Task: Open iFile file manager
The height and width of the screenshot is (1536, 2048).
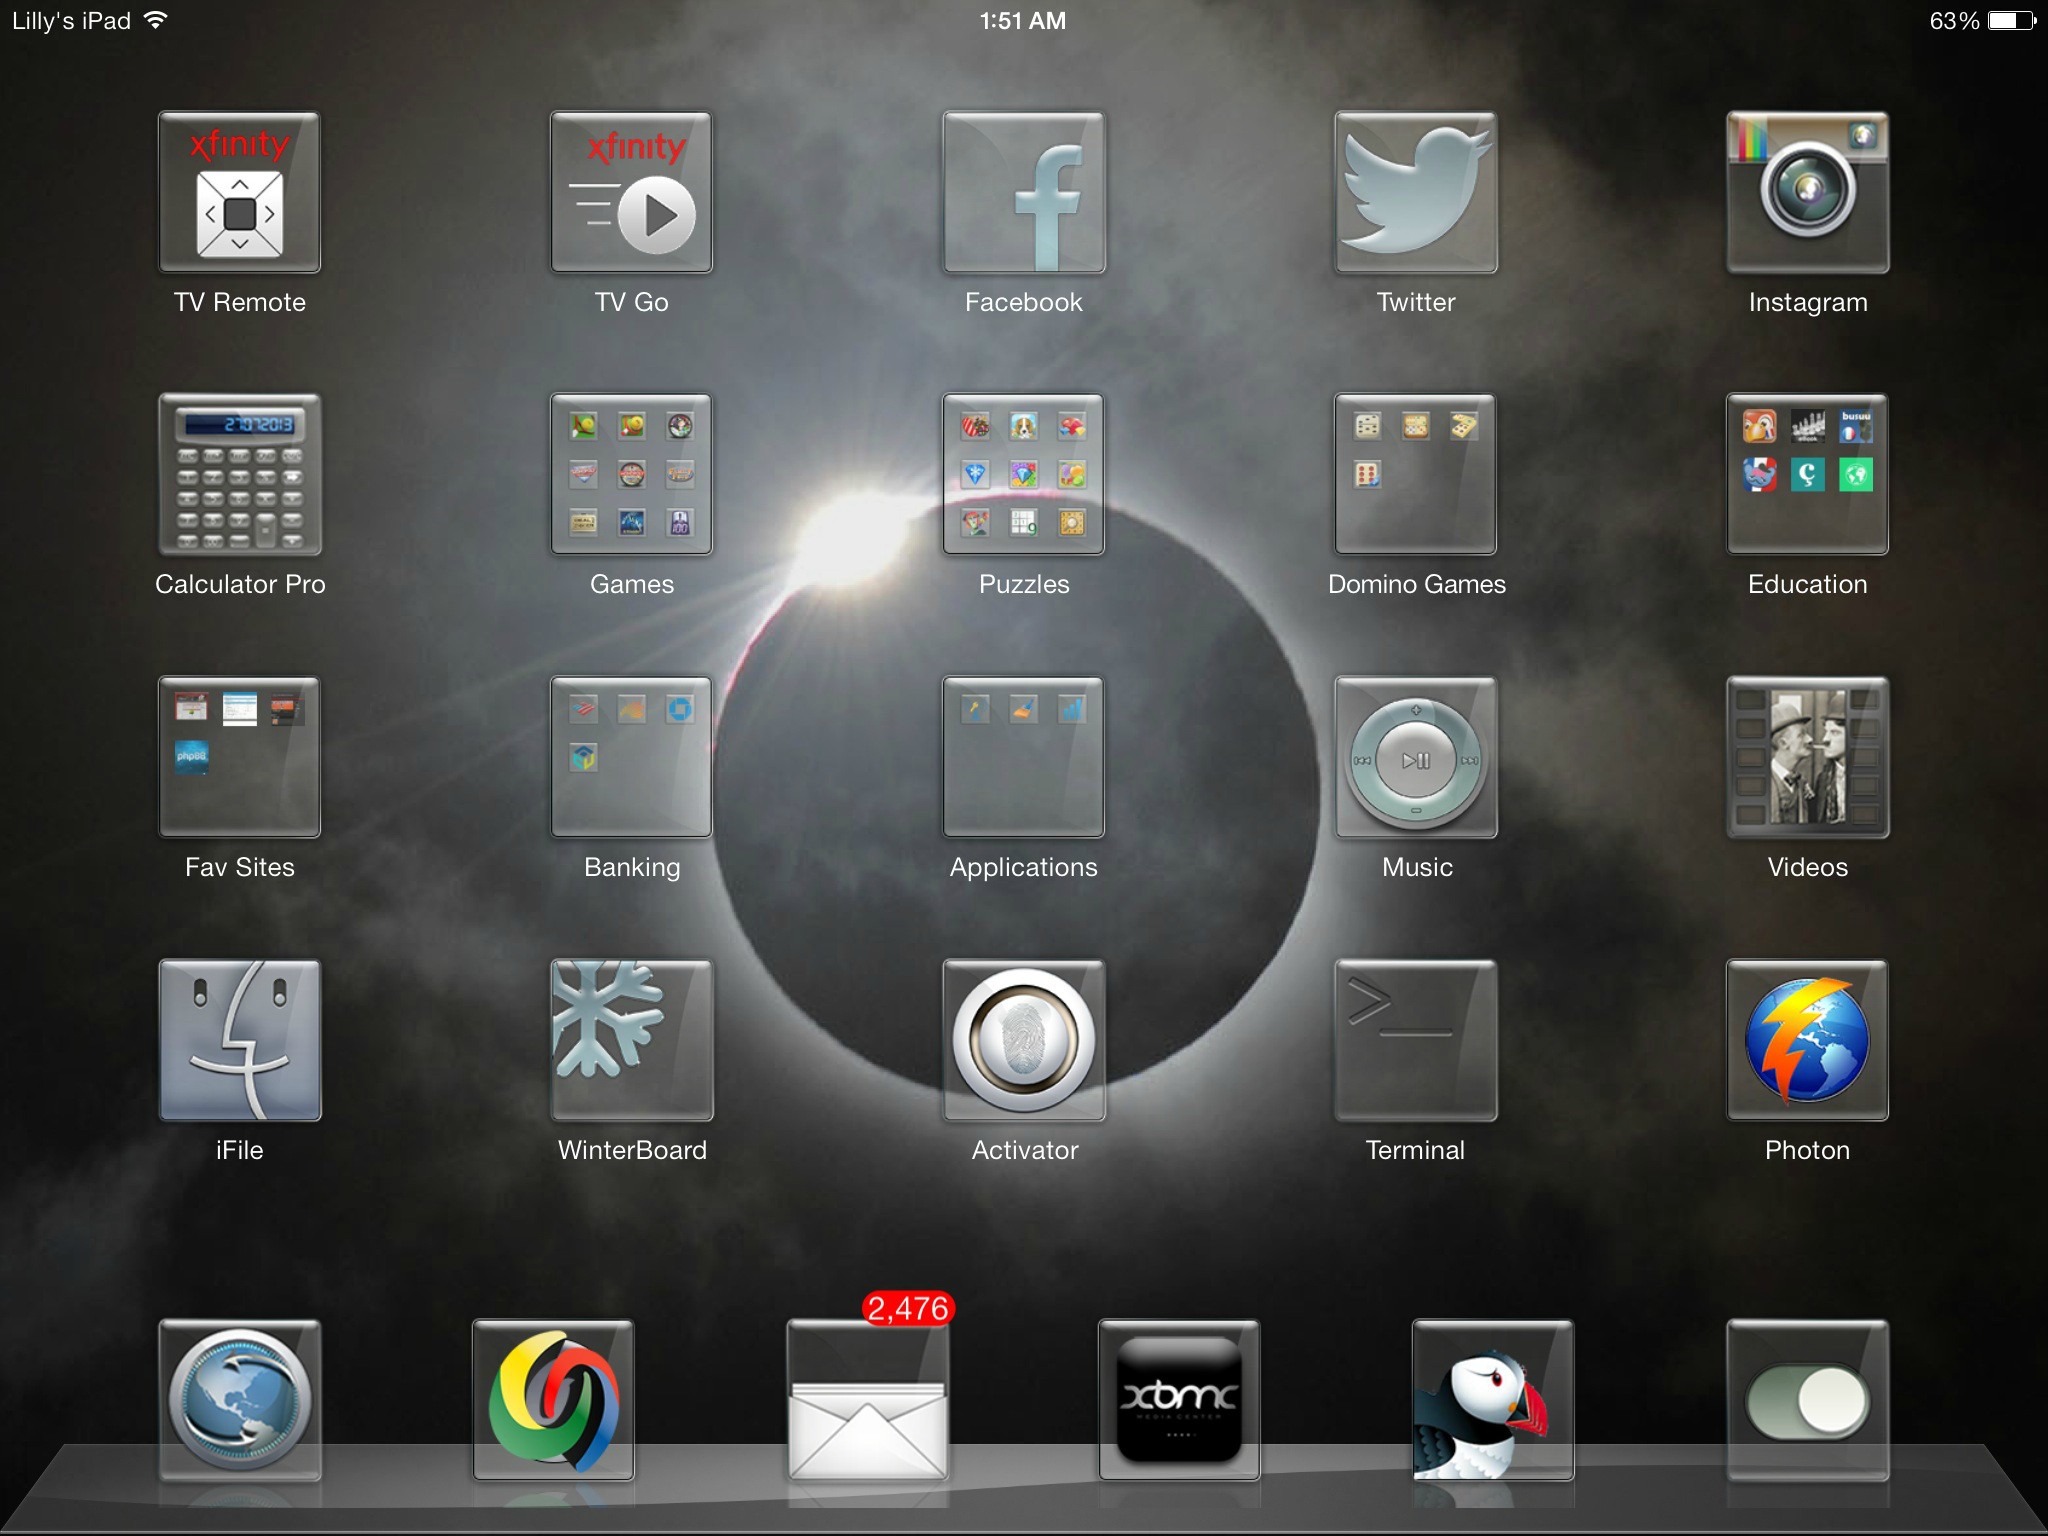Action: click(x=240, y=1040)
